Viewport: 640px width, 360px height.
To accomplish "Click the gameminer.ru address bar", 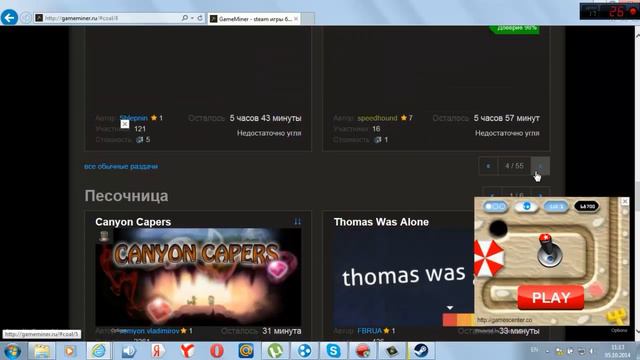I will pos(109,18).
